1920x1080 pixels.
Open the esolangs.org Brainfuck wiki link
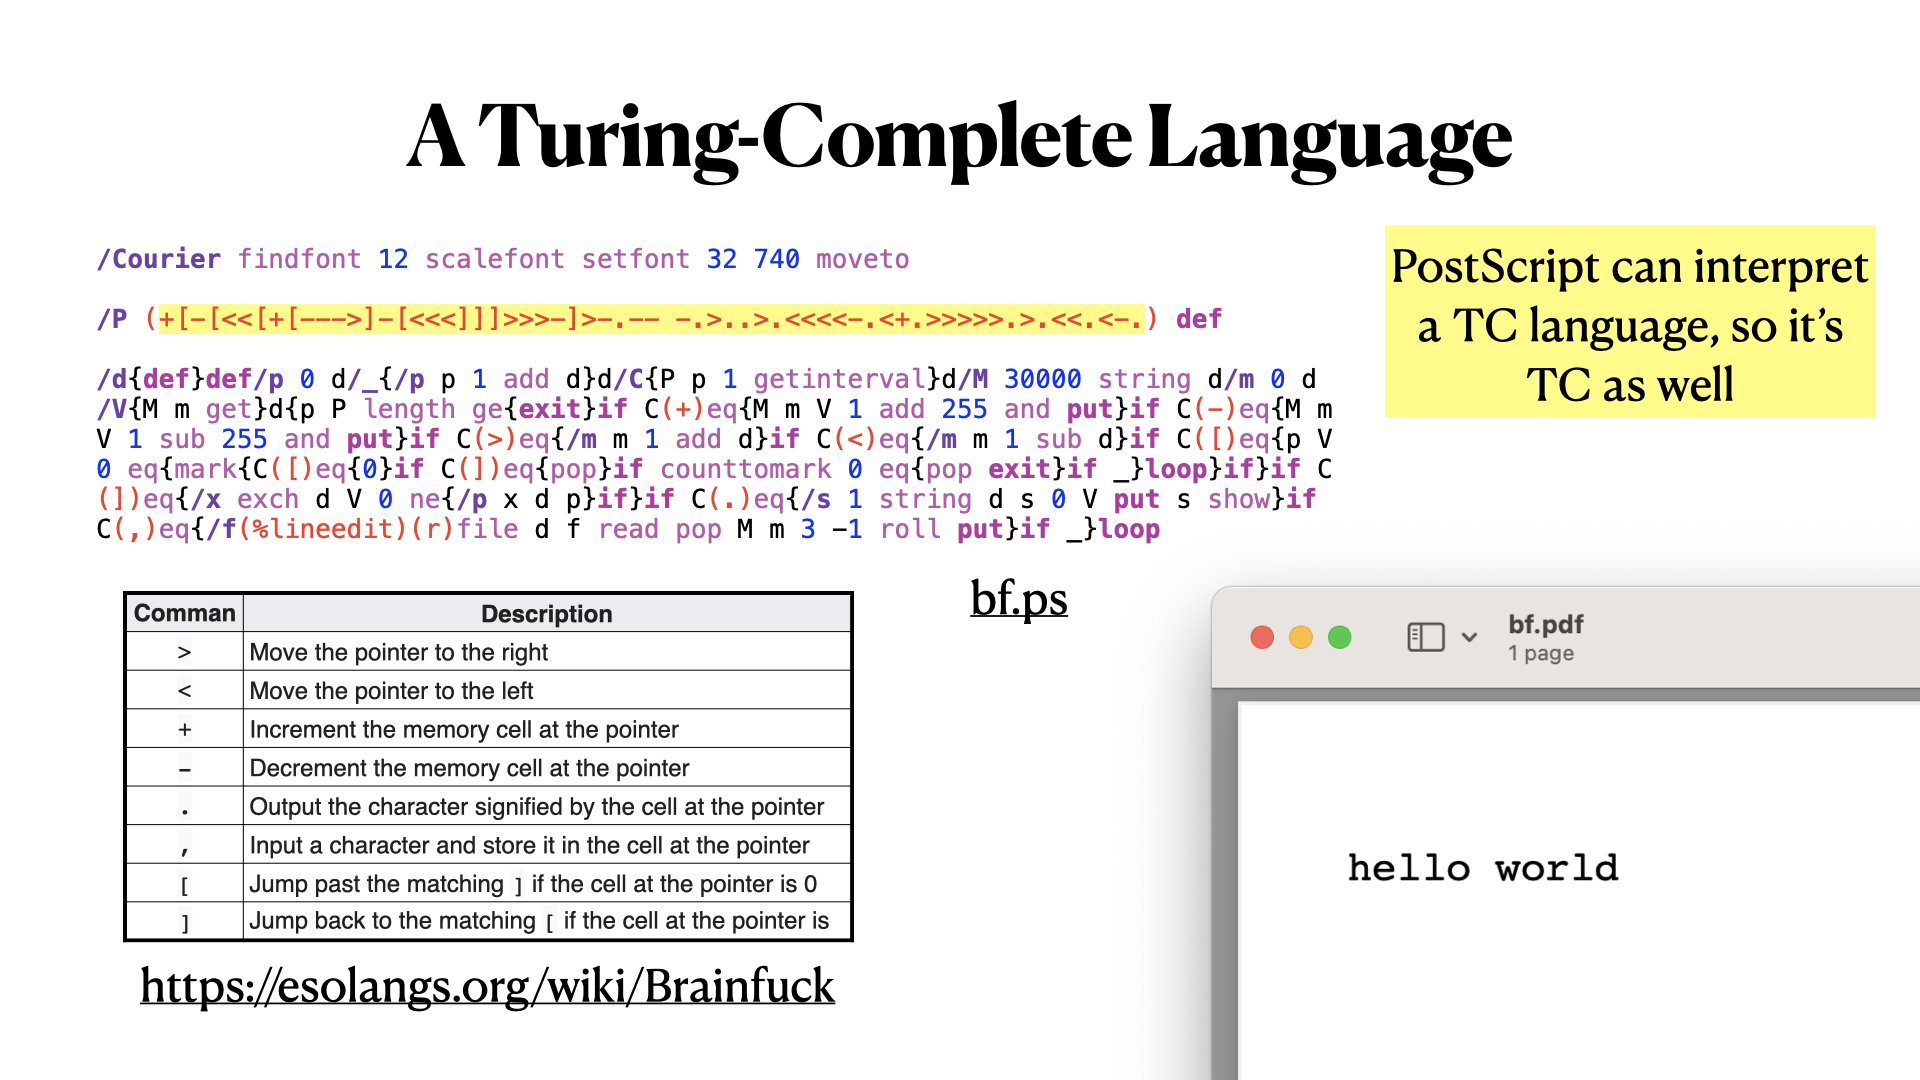pyautogui.click(x=487, y=986)
